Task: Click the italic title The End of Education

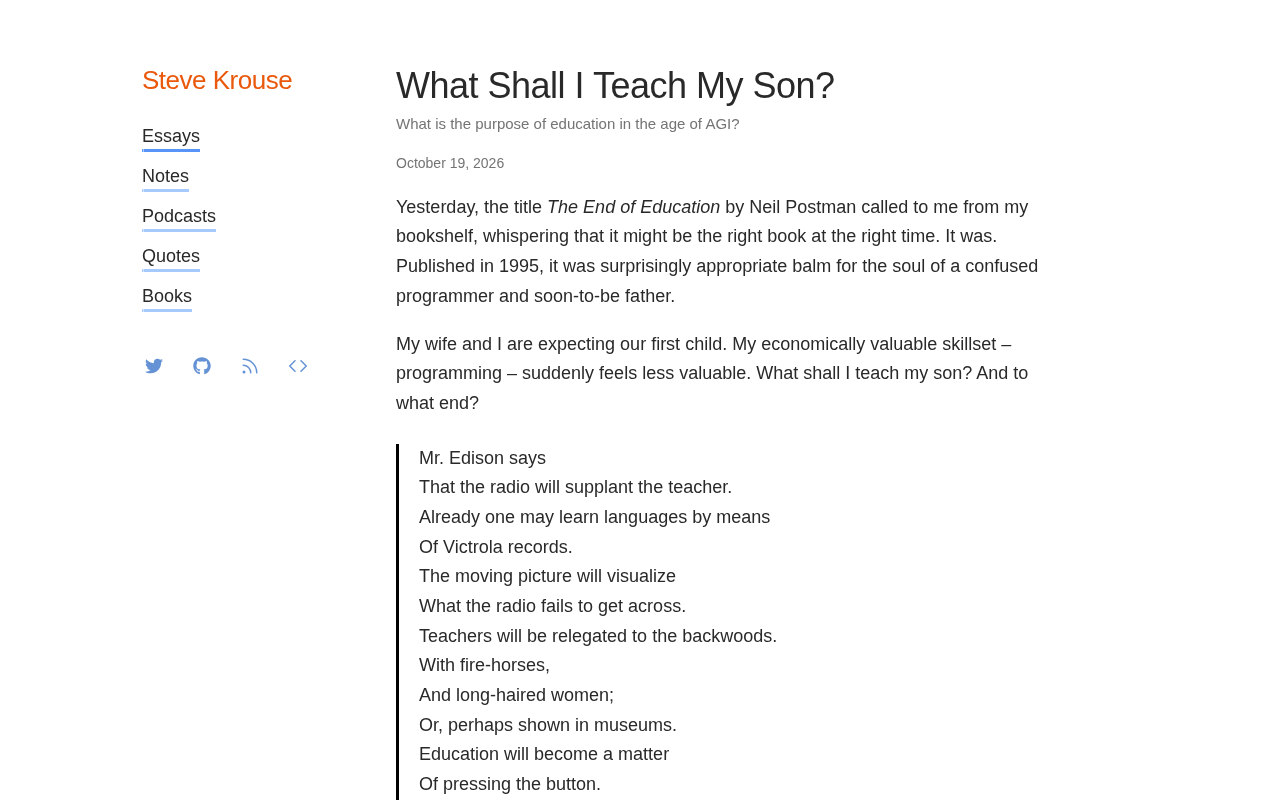Action: 634,207
